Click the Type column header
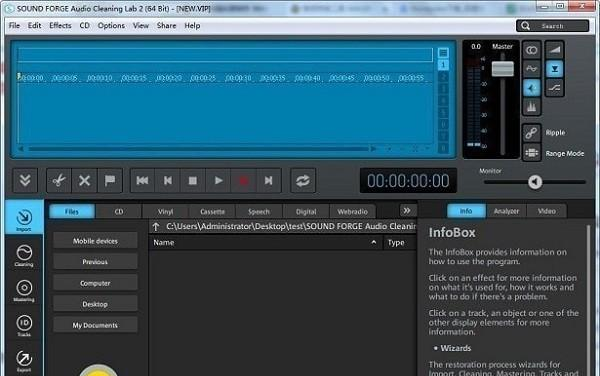The image size is (600, 376). pyautogui.click(x=399, y=243)
